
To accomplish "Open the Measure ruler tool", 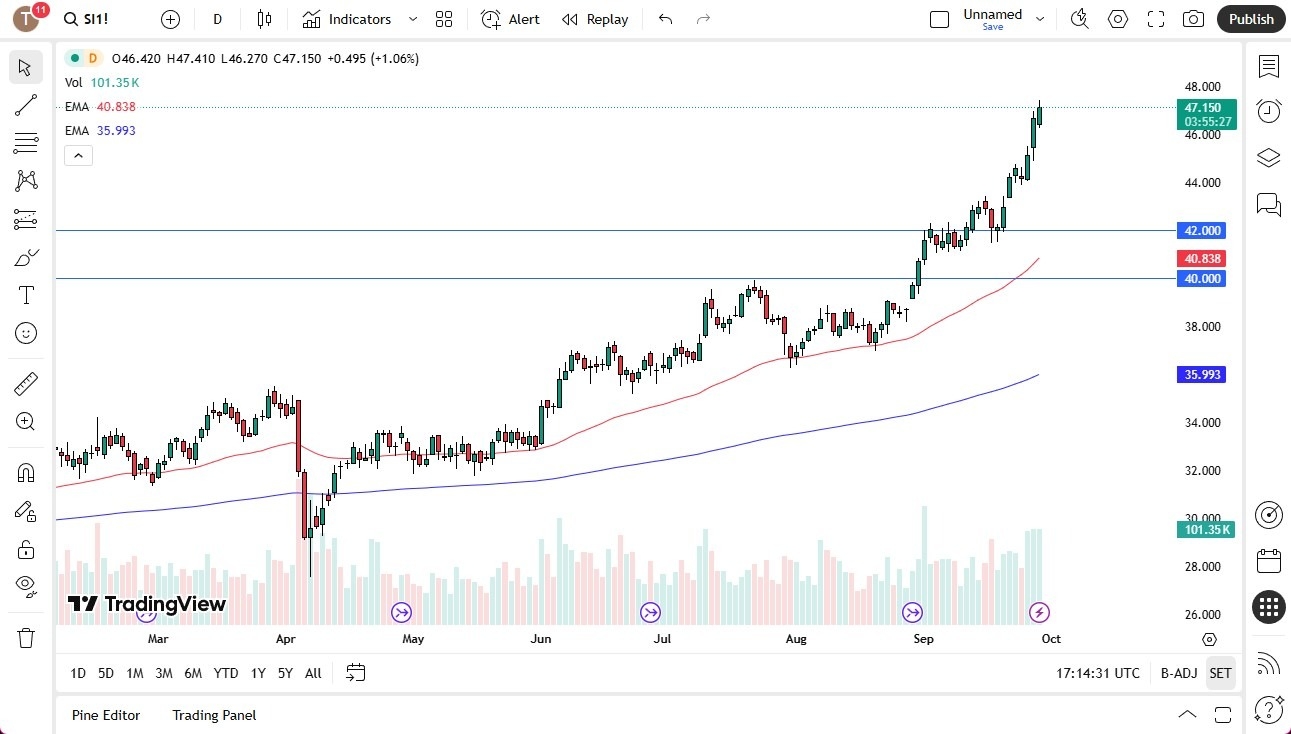I will (26, 383).
